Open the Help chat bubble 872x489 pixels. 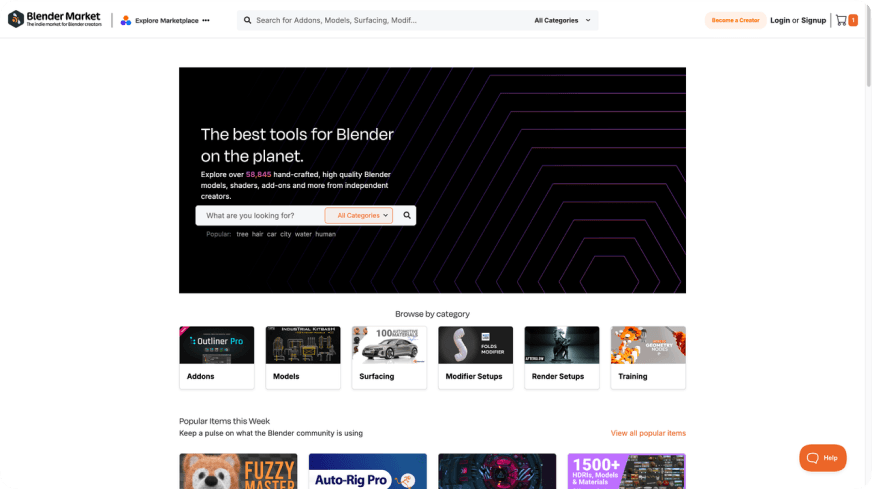coord(823,458)
